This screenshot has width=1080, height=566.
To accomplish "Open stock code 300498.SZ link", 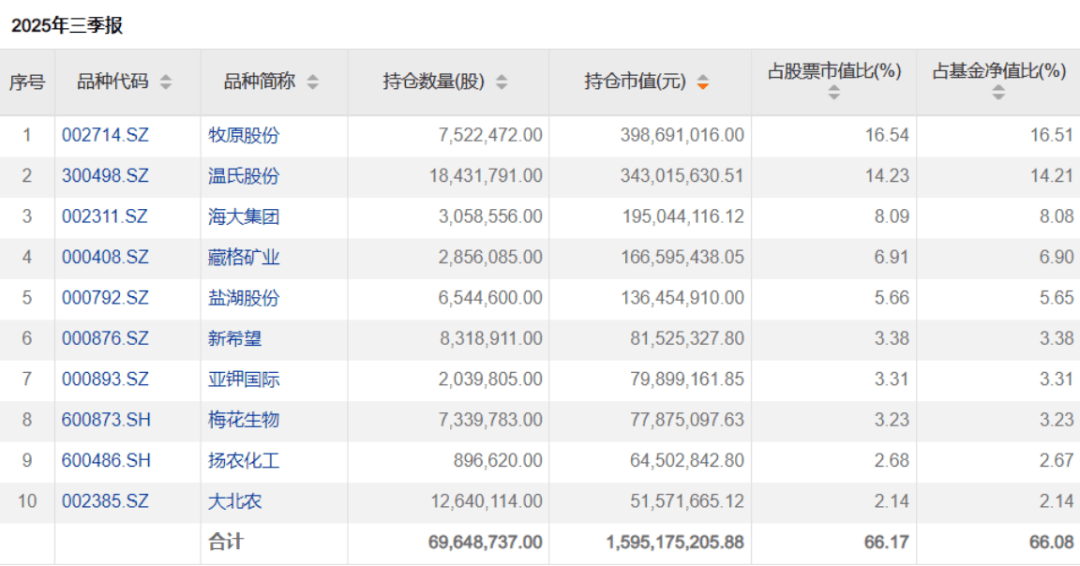I will click(105, 176).
